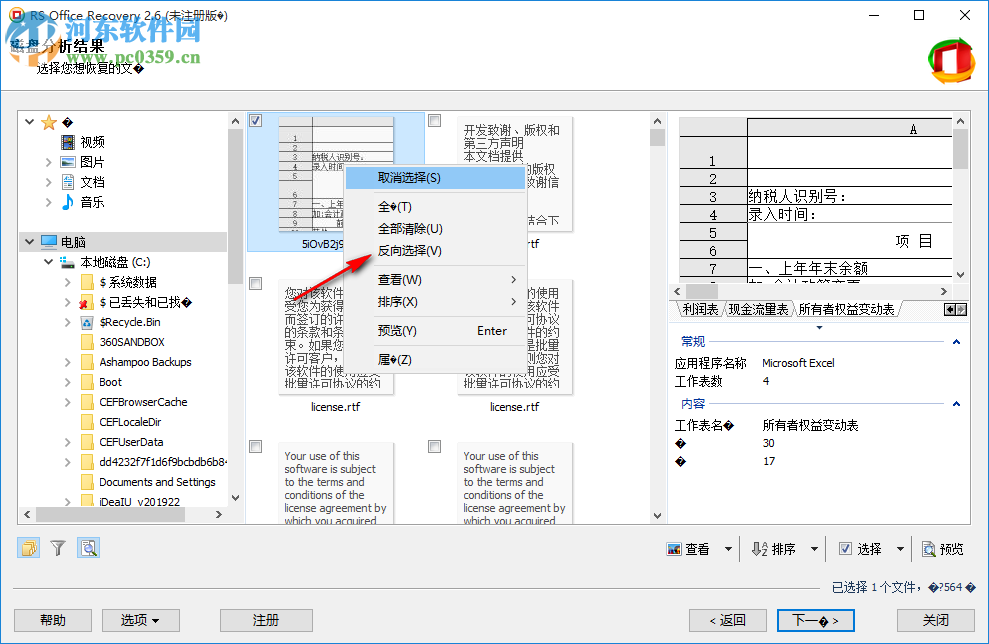Click the document search preview icon bottom-left
The width and height of the screenshot is (989, 644).
click(x=88, y=547)
